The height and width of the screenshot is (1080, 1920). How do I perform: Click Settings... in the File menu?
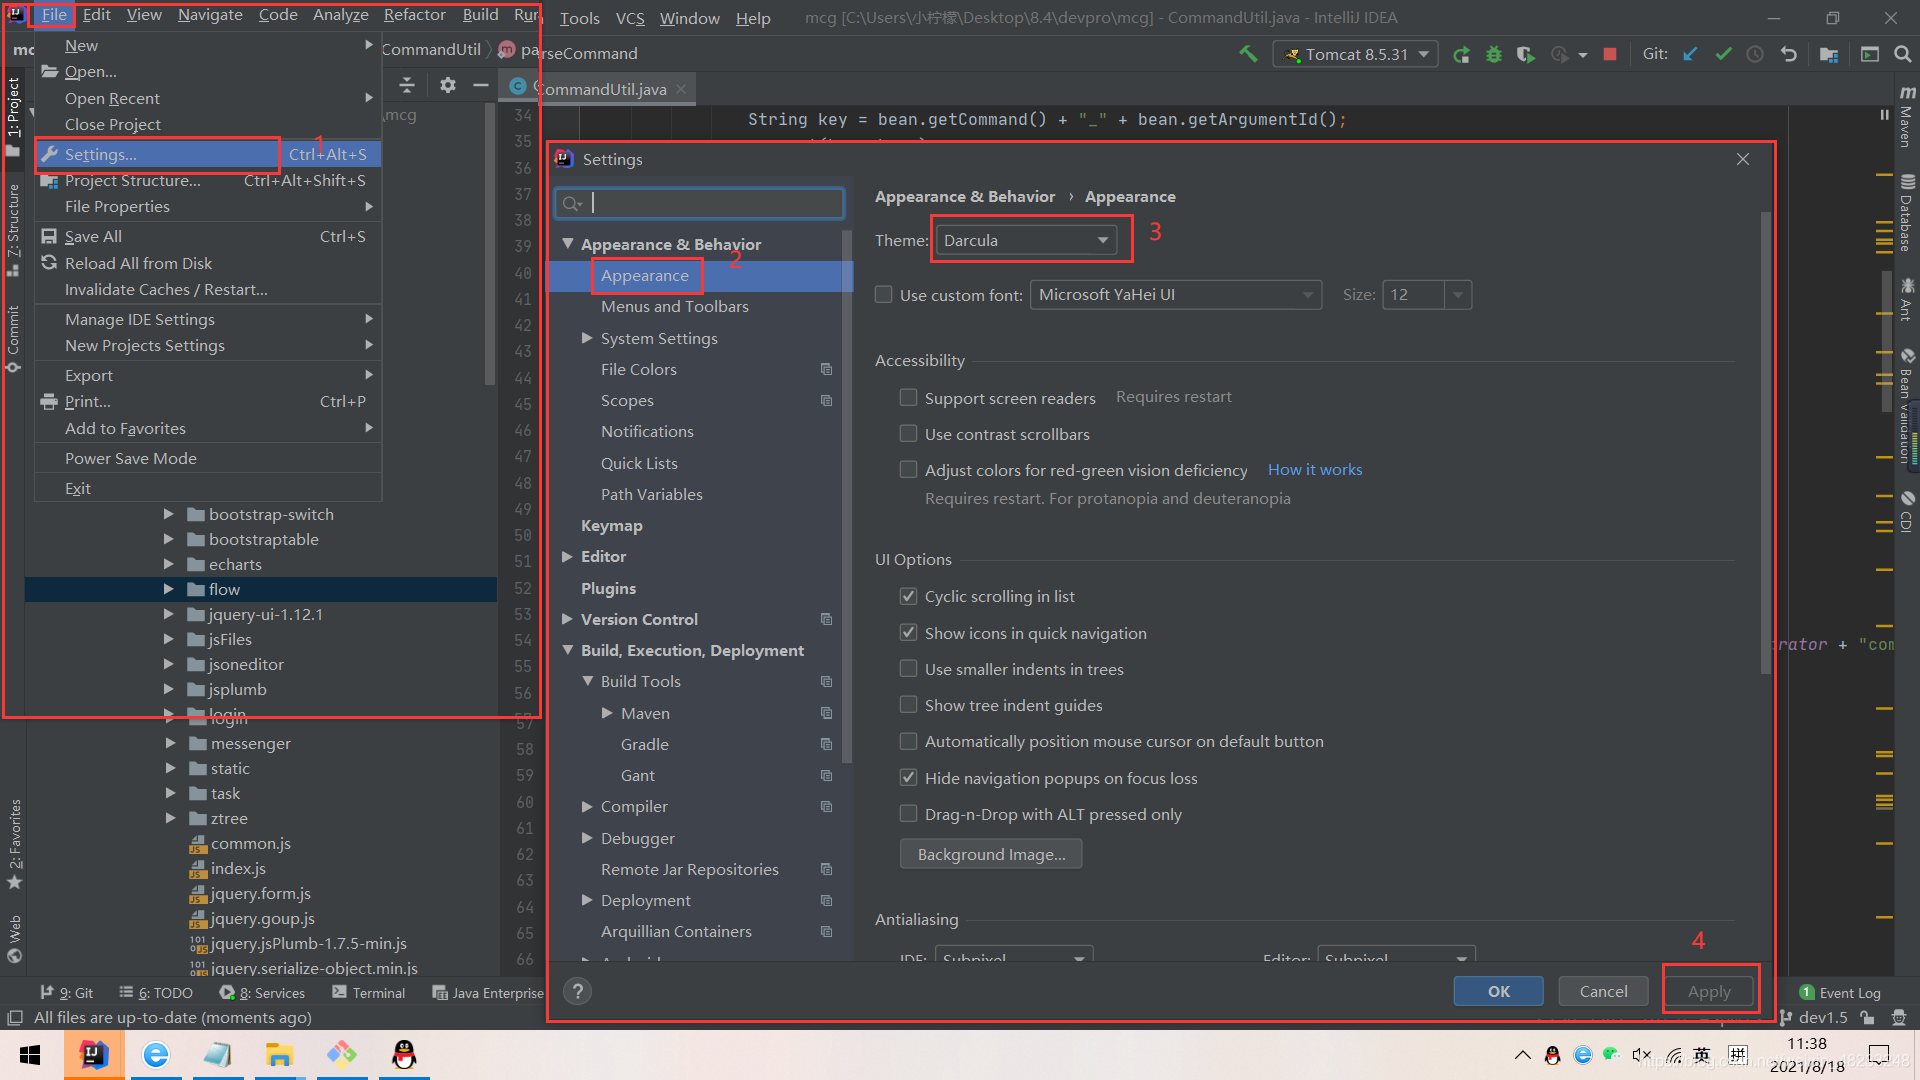coord(207,154)
